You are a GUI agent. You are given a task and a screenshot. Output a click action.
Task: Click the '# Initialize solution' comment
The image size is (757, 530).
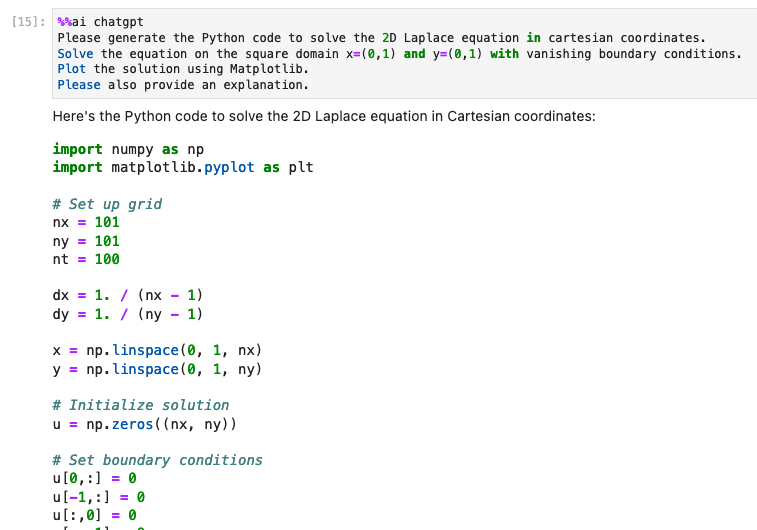tap(141, 405)
